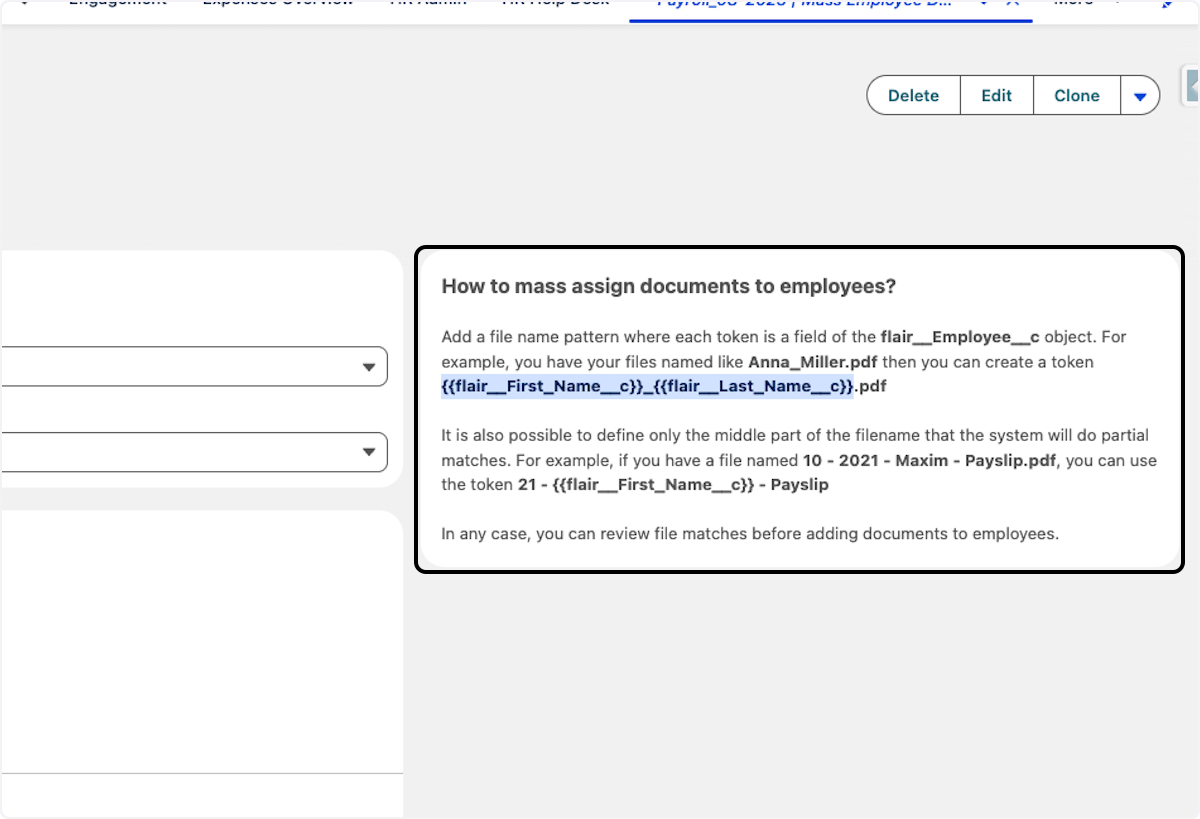Screen dimensions: 1200x819
Task: Open the HR Admin tab
Action: (427, 3)
